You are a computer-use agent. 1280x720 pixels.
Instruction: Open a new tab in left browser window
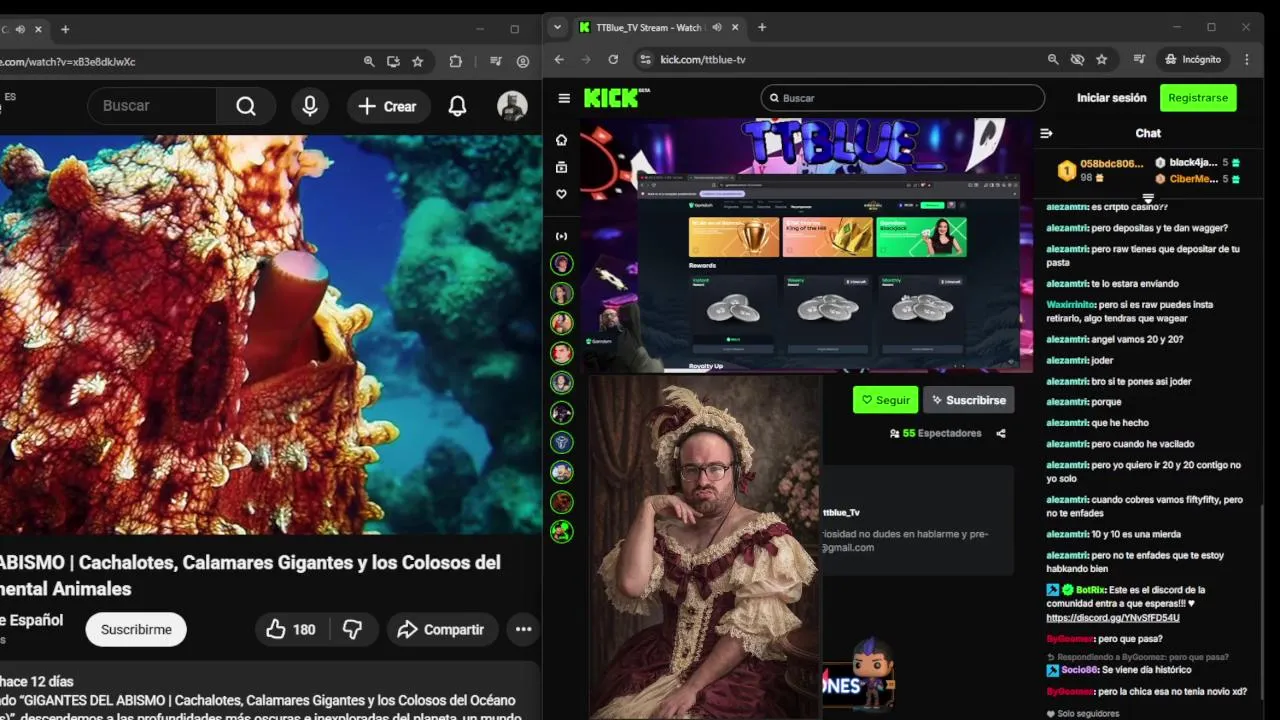coord(65,29)
